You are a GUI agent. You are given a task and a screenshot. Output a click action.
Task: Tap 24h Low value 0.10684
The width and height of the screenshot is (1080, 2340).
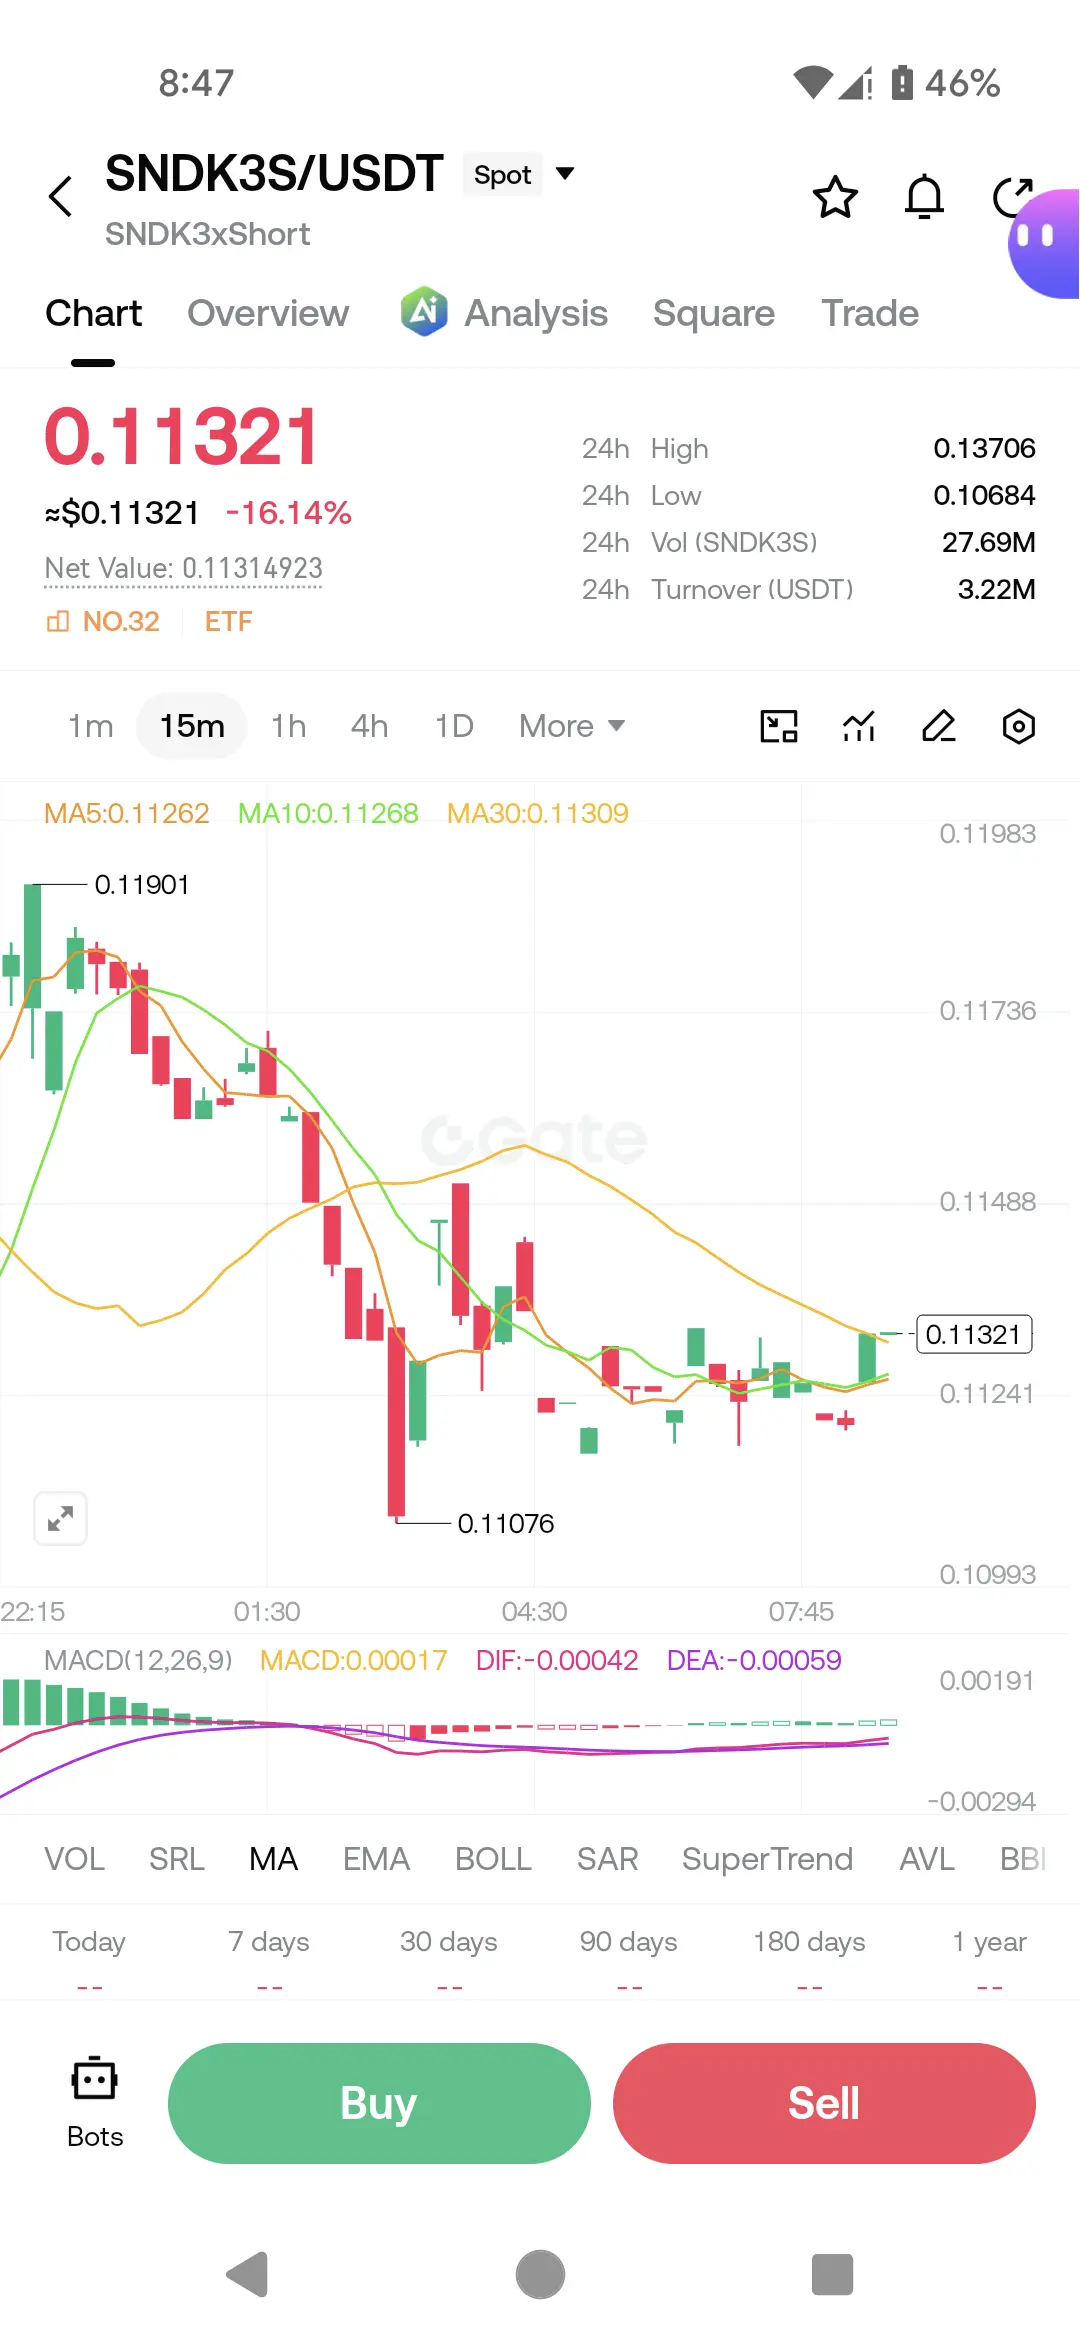tap(984, 495)
